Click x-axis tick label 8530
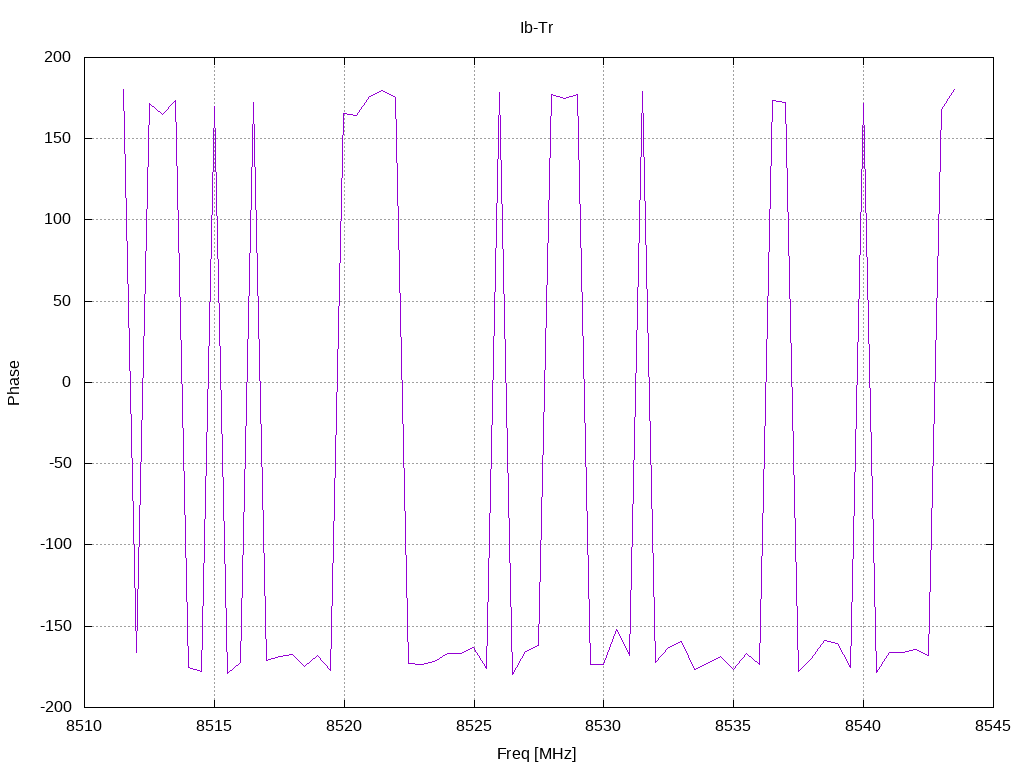The image size is (1024, 768). click(x=603, y=726)
